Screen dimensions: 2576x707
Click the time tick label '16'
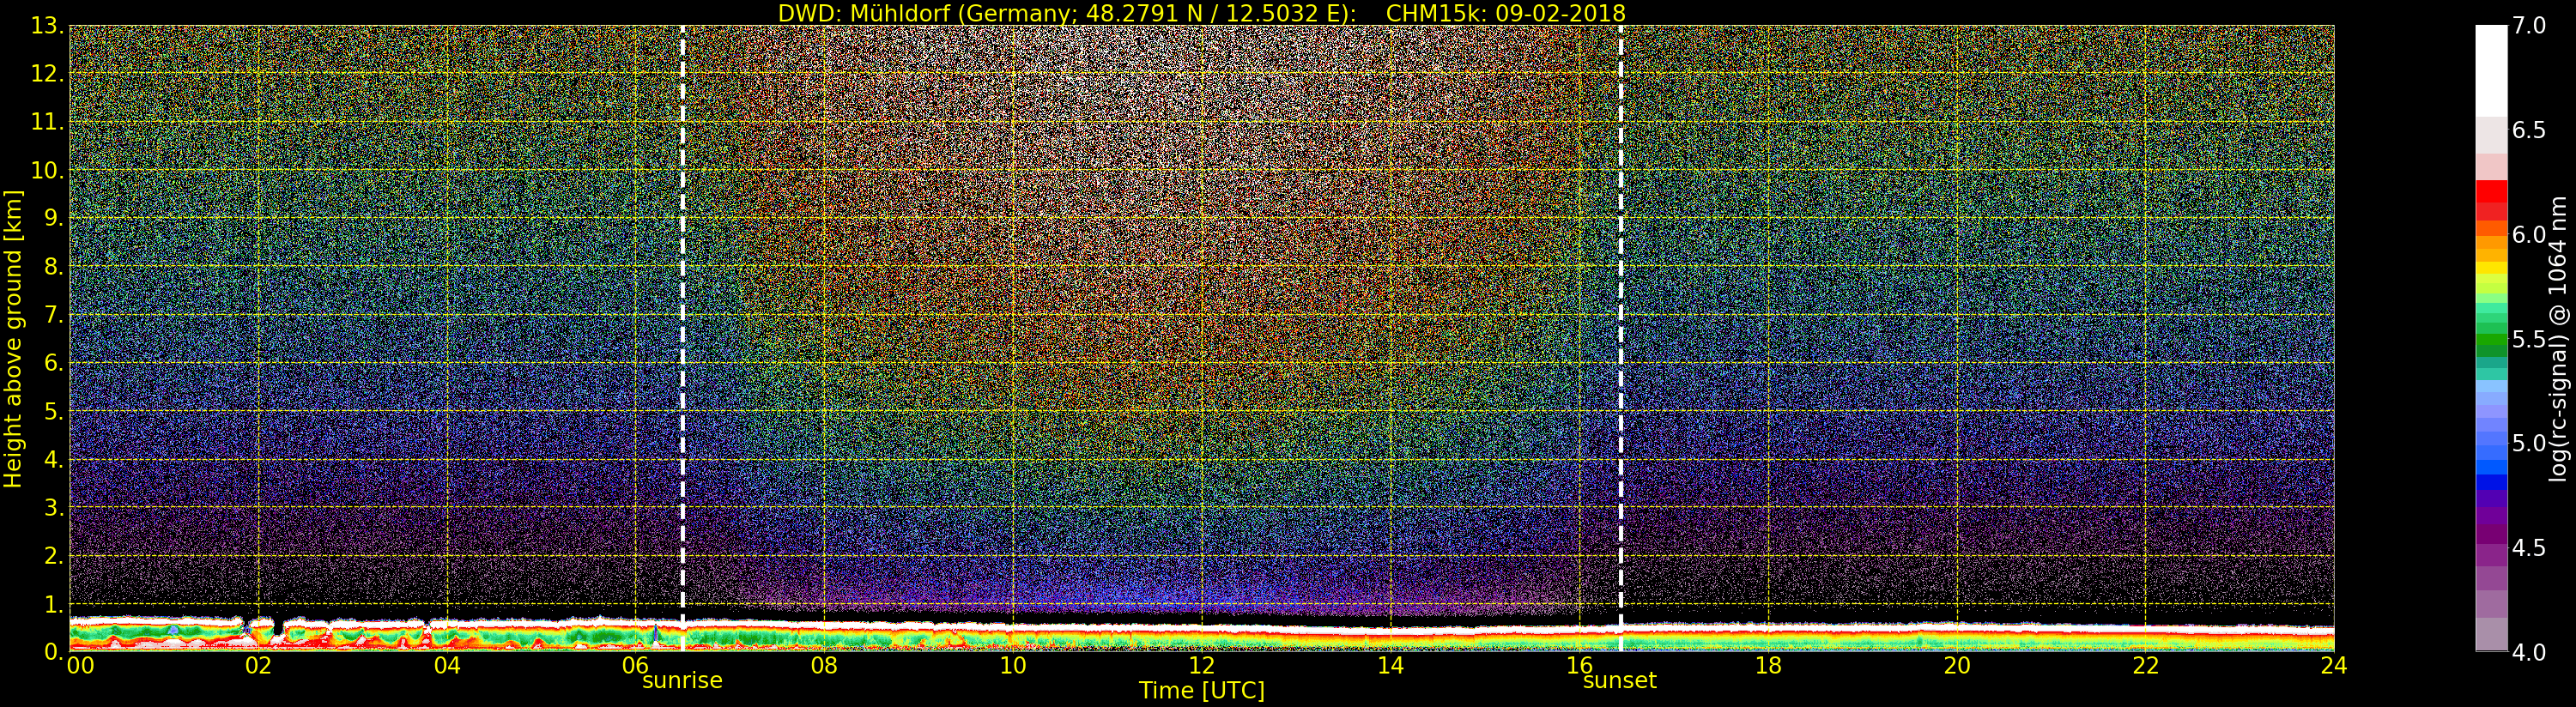click(x=1579, y=666)
